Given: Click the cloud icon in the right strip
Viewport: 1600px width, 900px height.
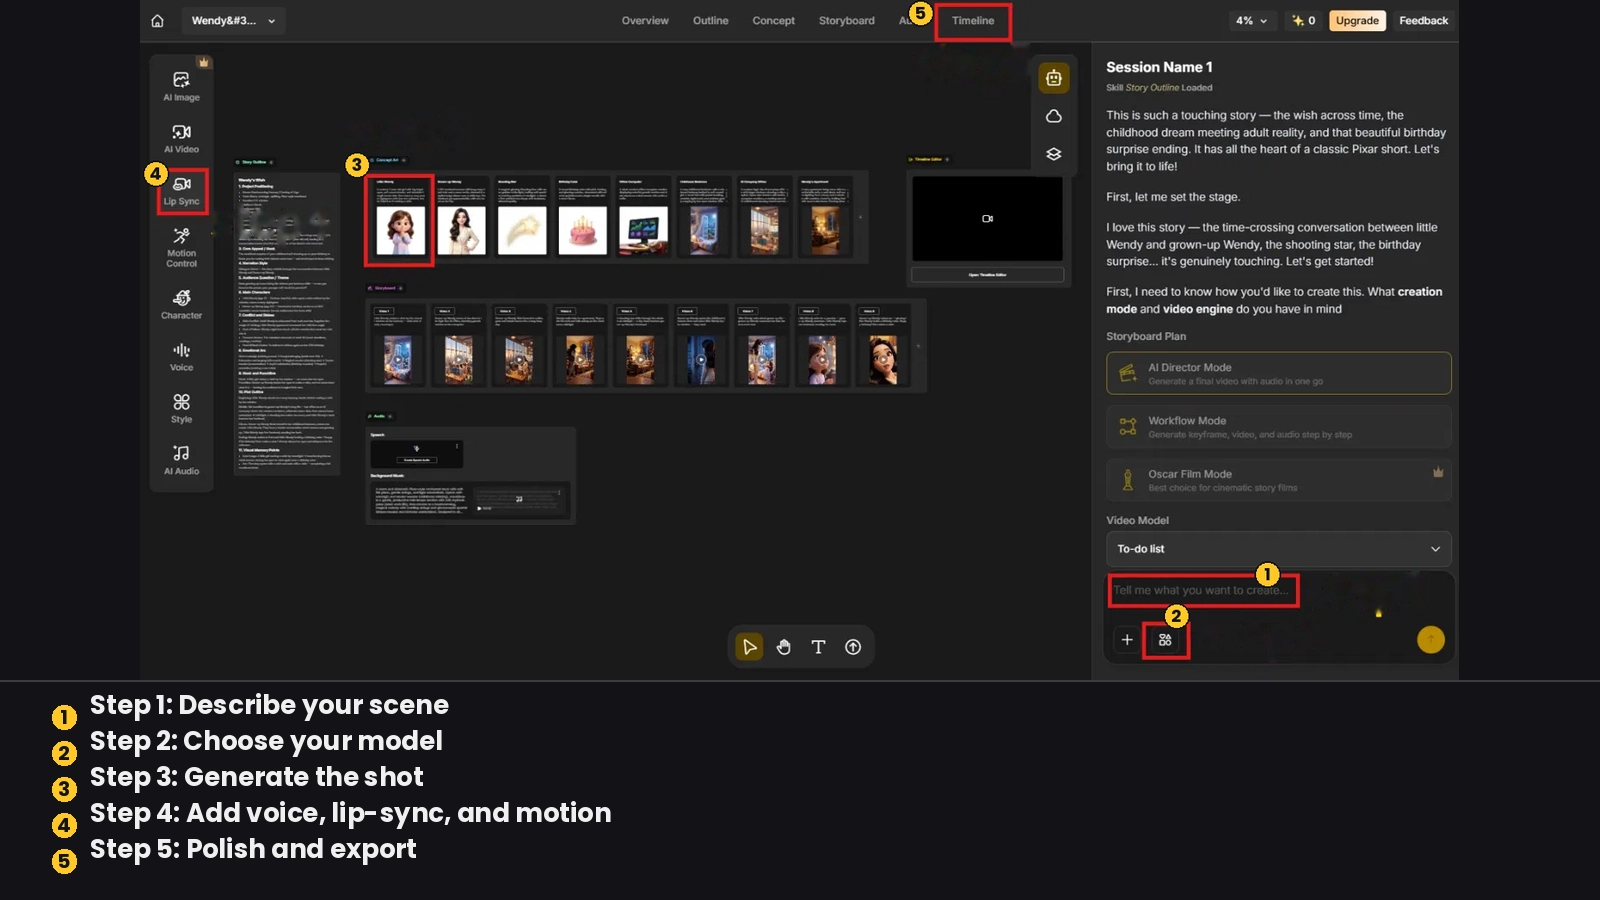Looking at the screenshot, I should pos(1054,116).
